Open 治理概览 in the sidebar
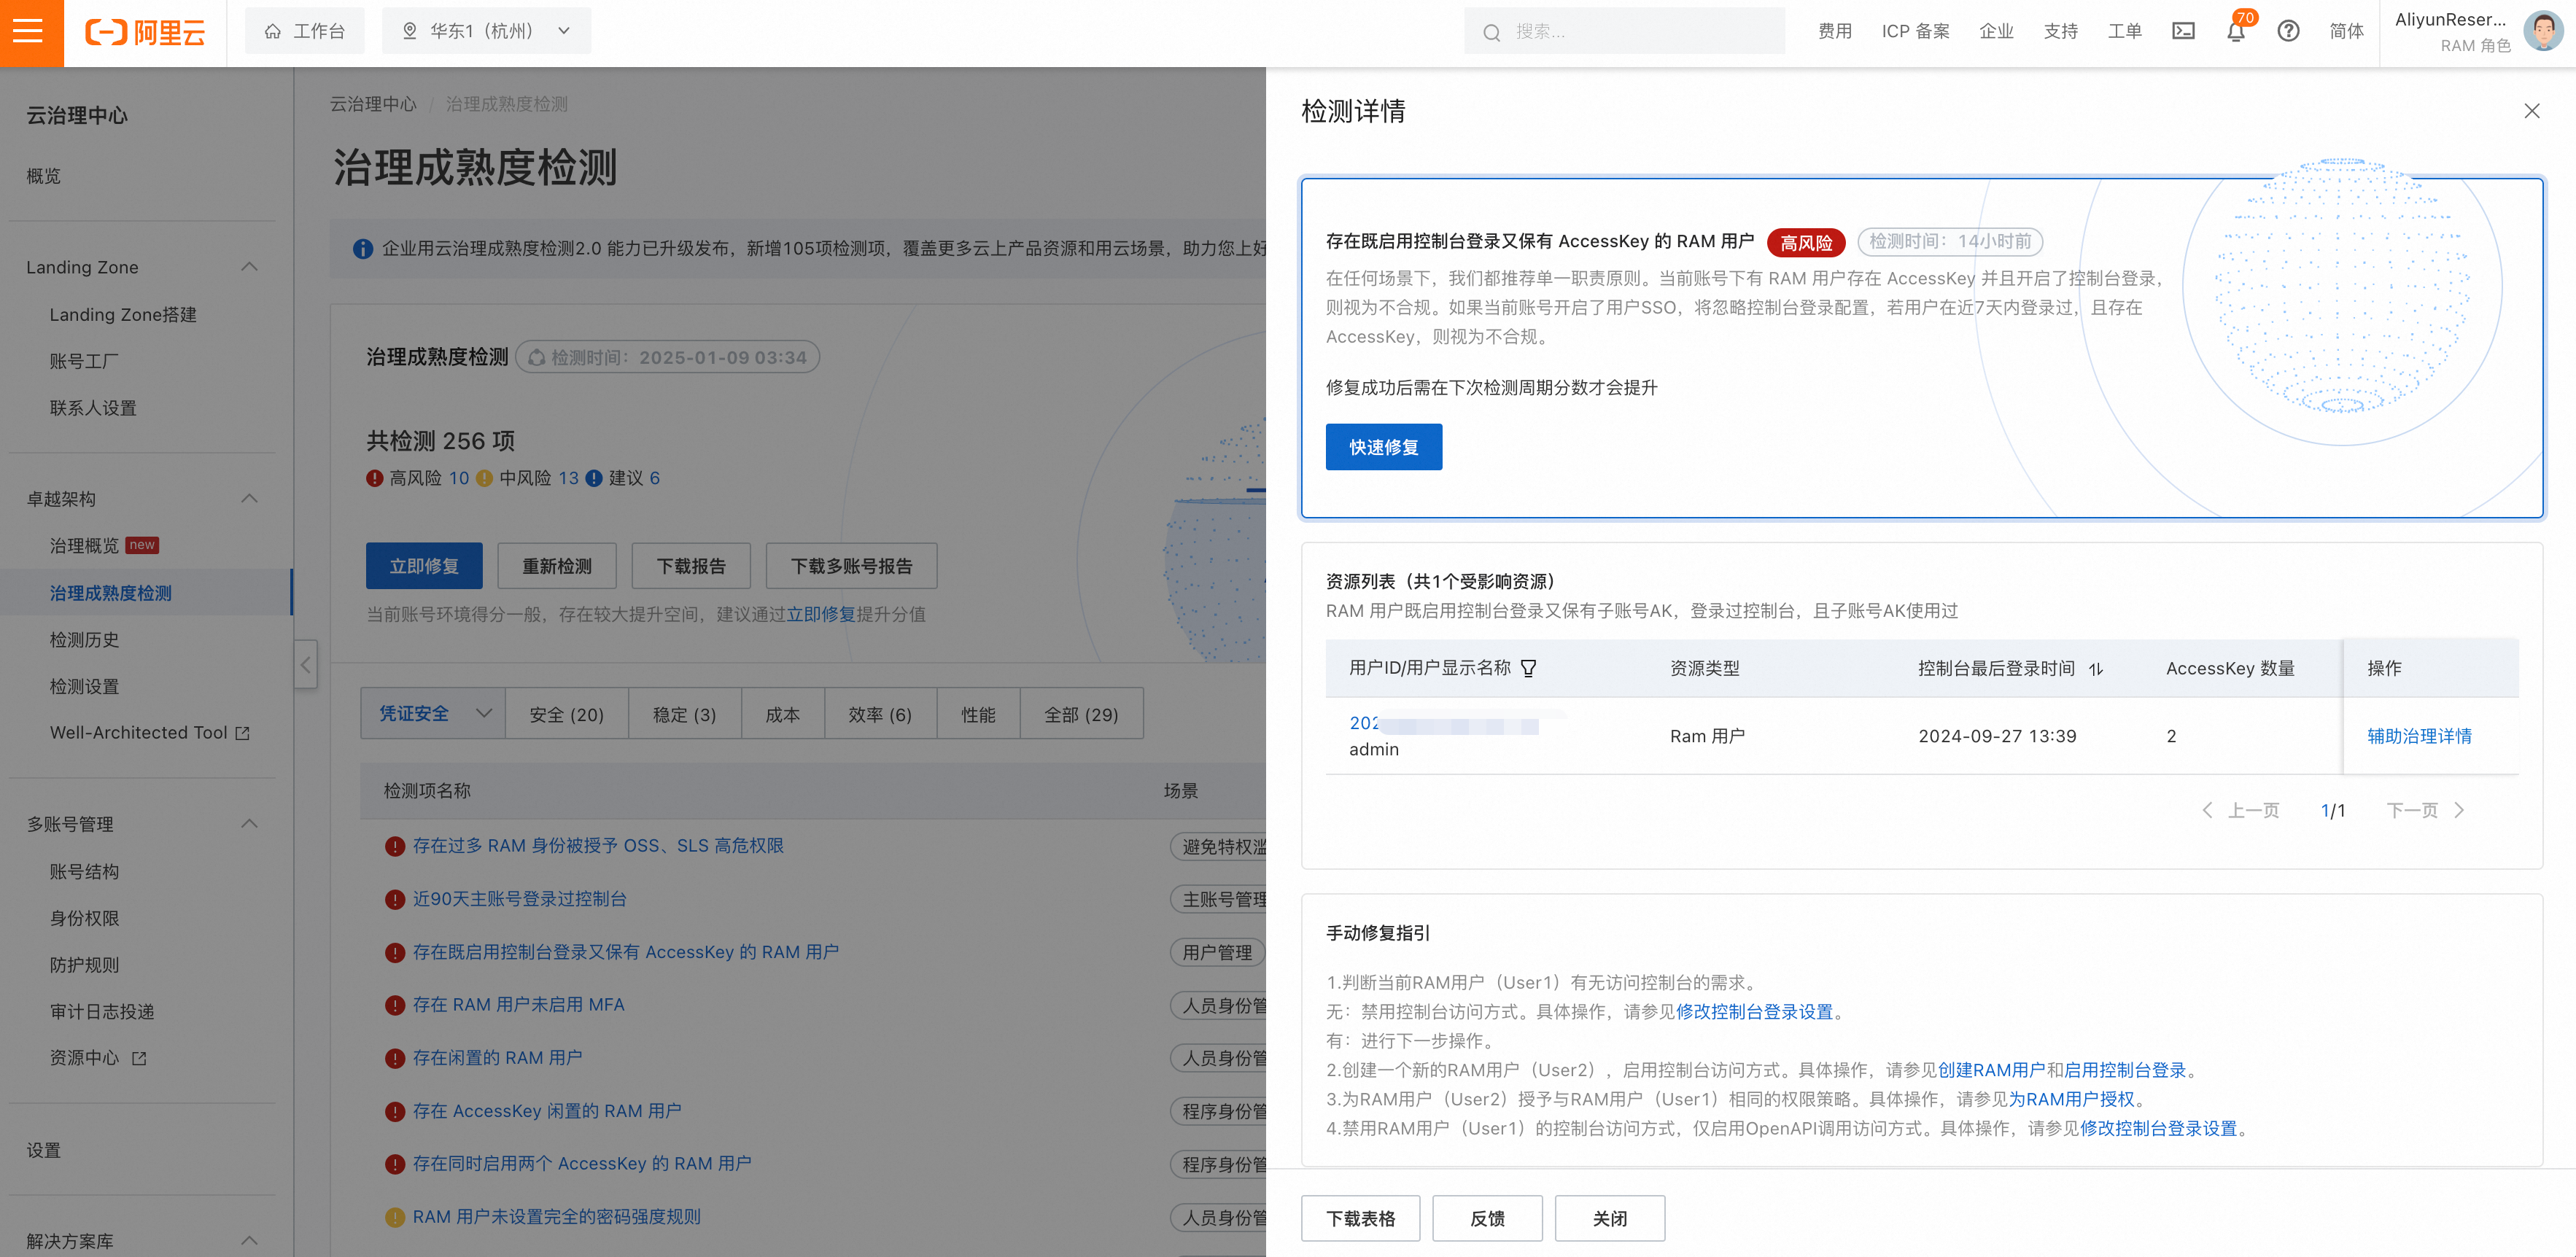Viewport: 2576px width, 1257px height. pos(85,546)
